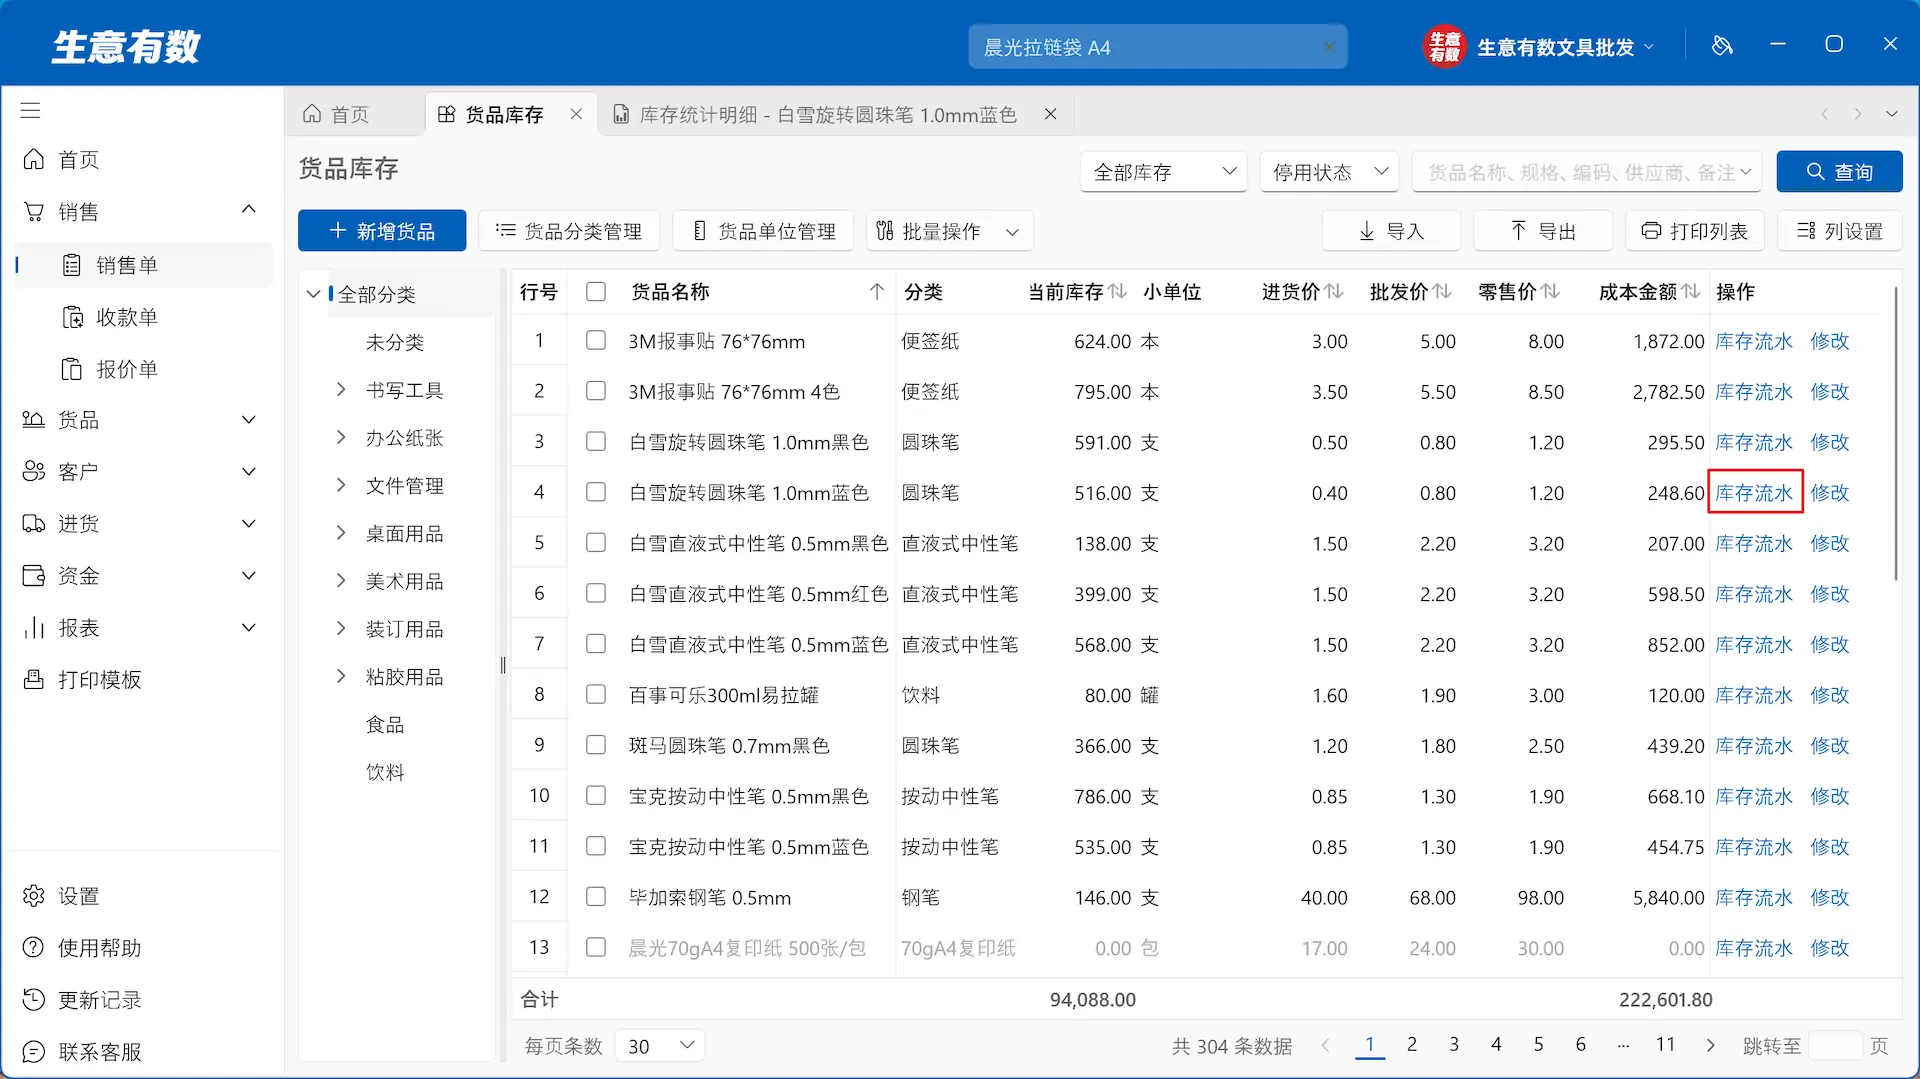This screenshot has width=1920, height=1079.
Task: Switch to the 首页 tab
Action: click(x=350, y=114)
